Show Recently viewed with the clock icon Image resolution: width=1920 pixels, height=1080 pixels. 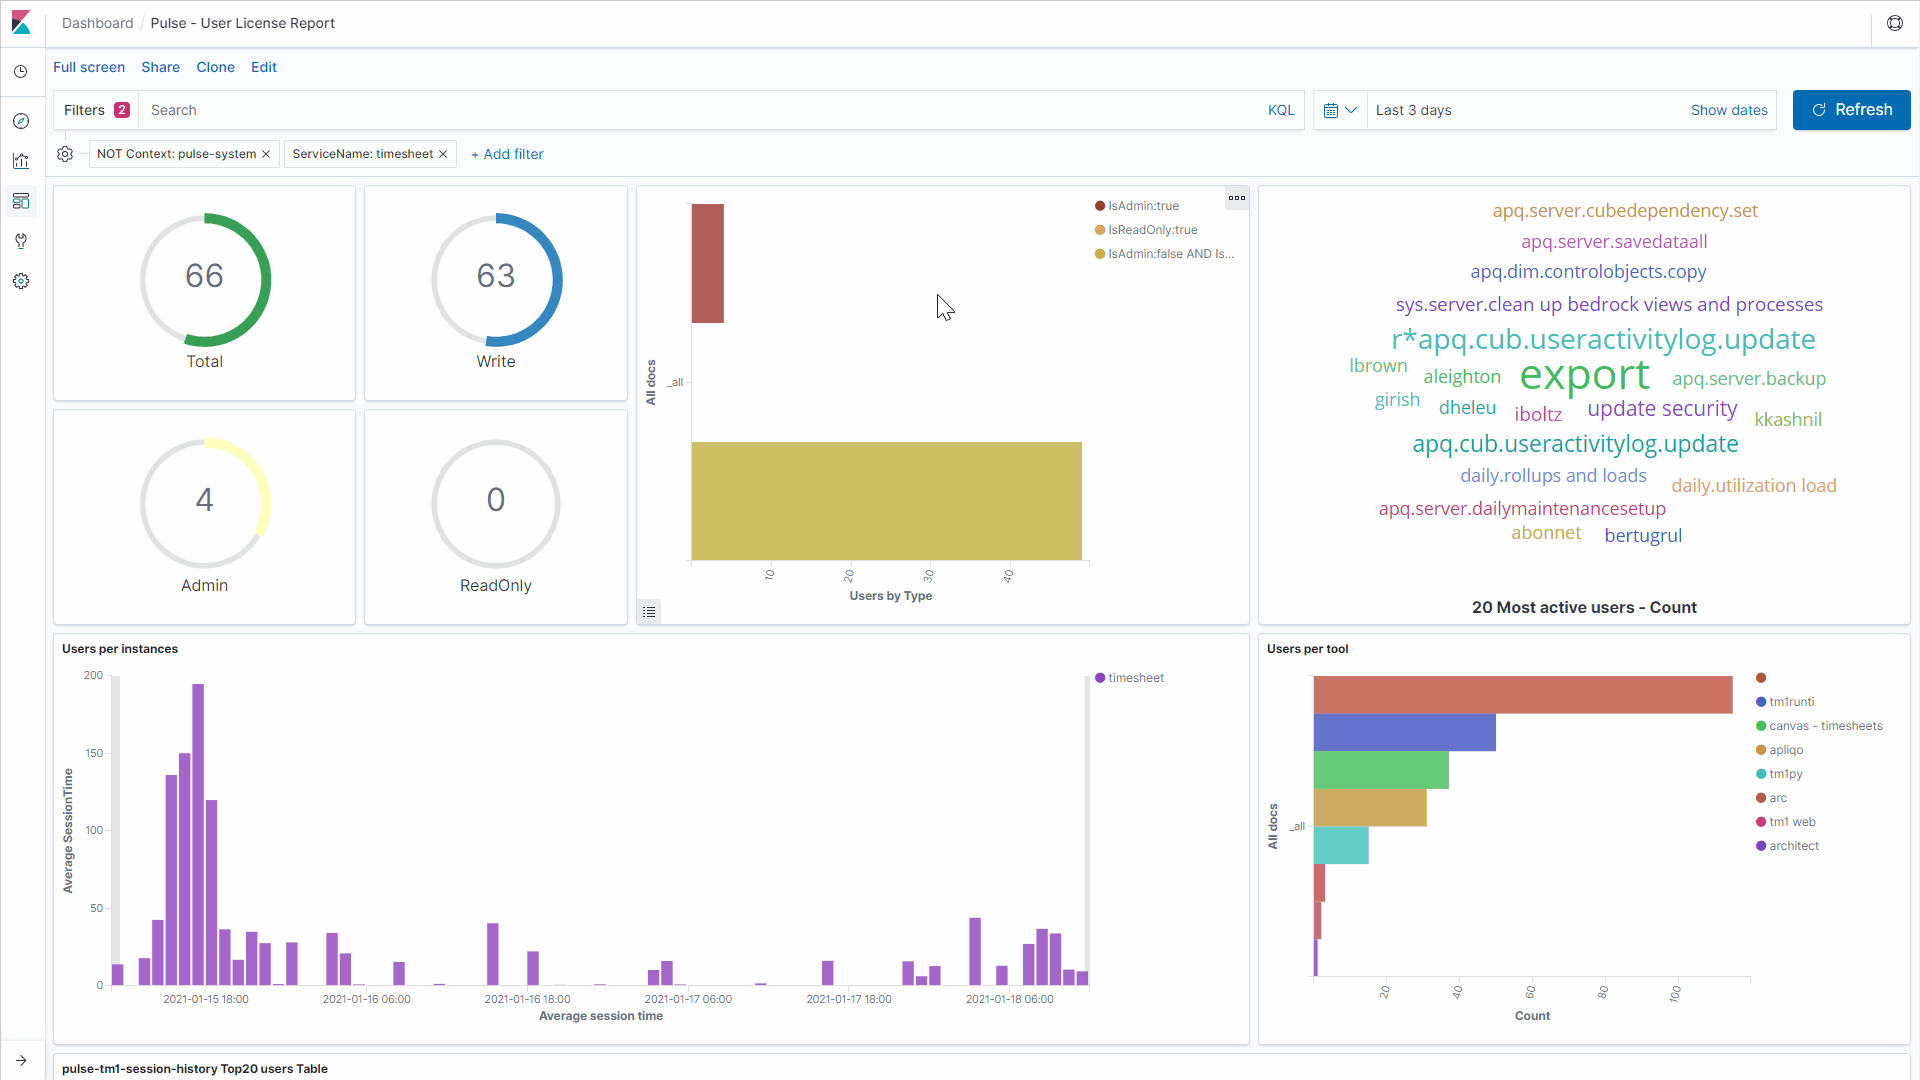pos(21,71)
